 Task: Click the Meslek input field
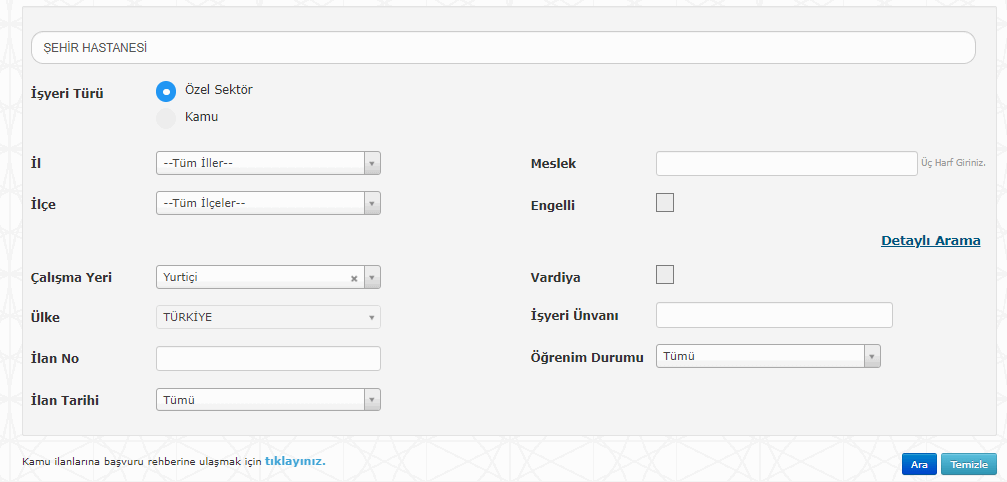[x=787, y=163]
